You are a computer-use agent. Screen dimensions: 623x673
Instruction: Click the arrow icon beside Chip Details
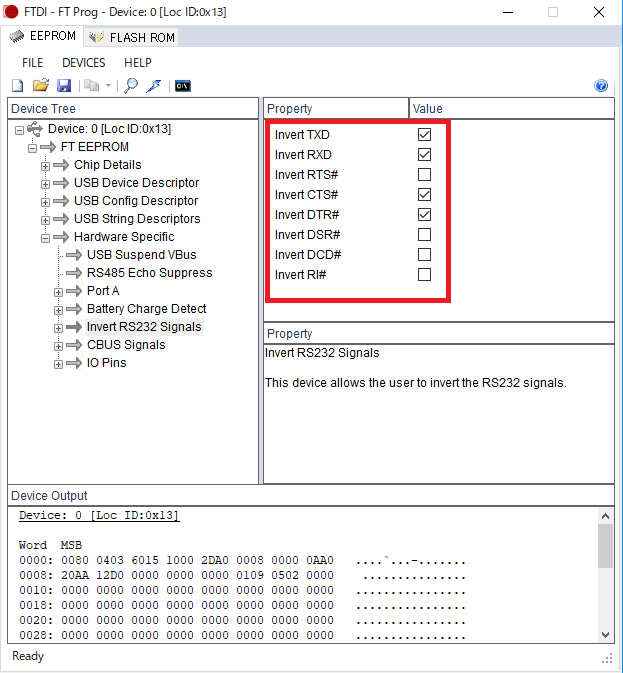point(61,165)
